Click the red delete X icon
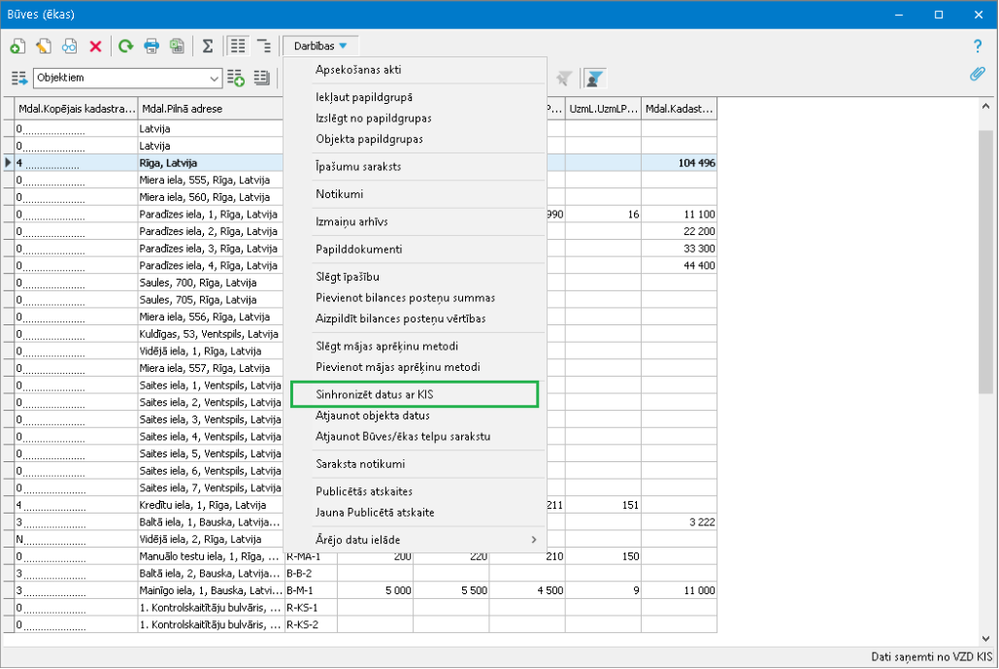Image resolution: width=999 pixels, height=669 pixels. (96, 46)
